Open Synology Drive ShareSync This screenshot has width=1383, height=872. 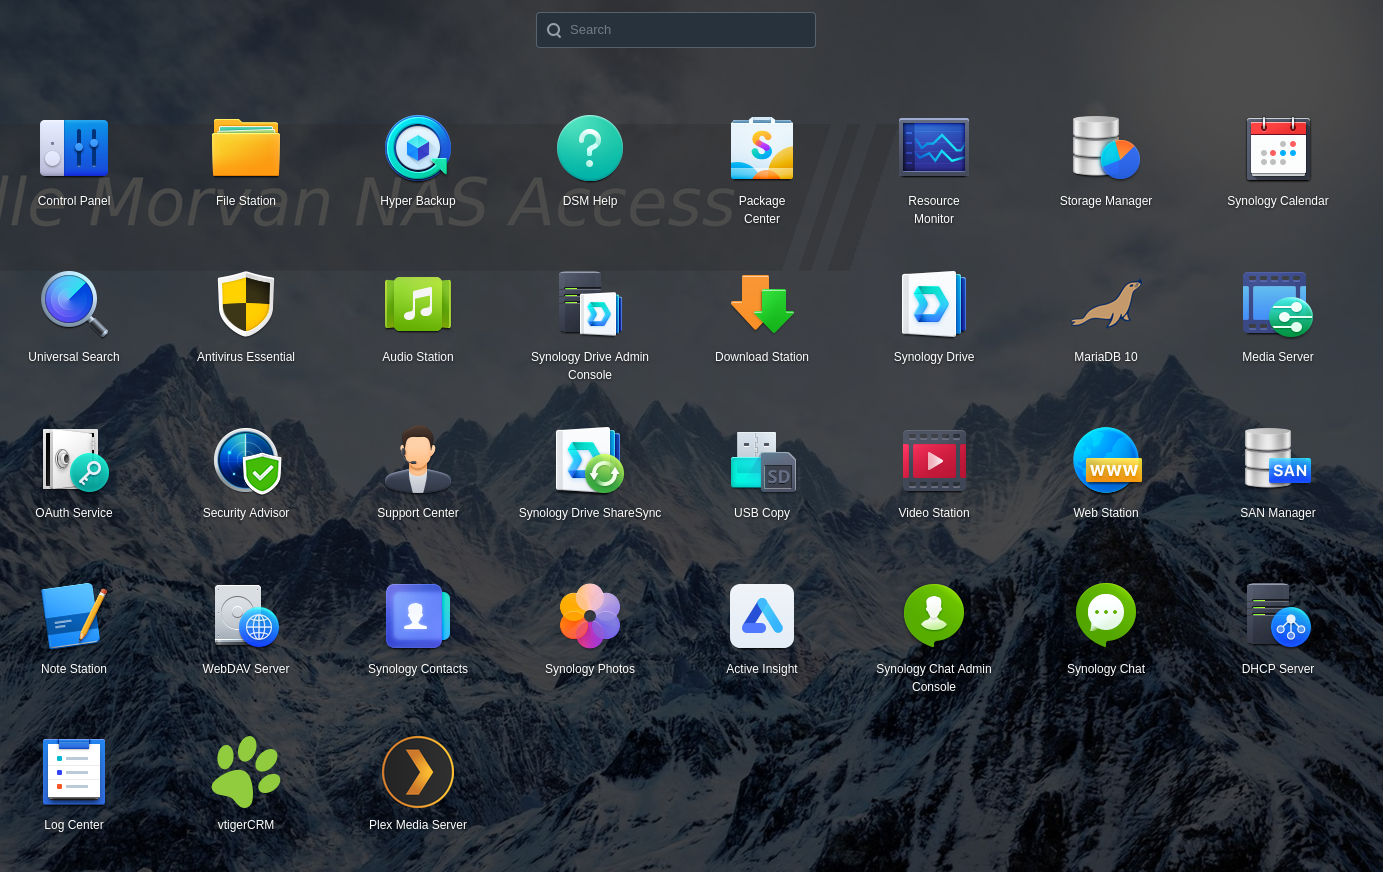[590, 460]
